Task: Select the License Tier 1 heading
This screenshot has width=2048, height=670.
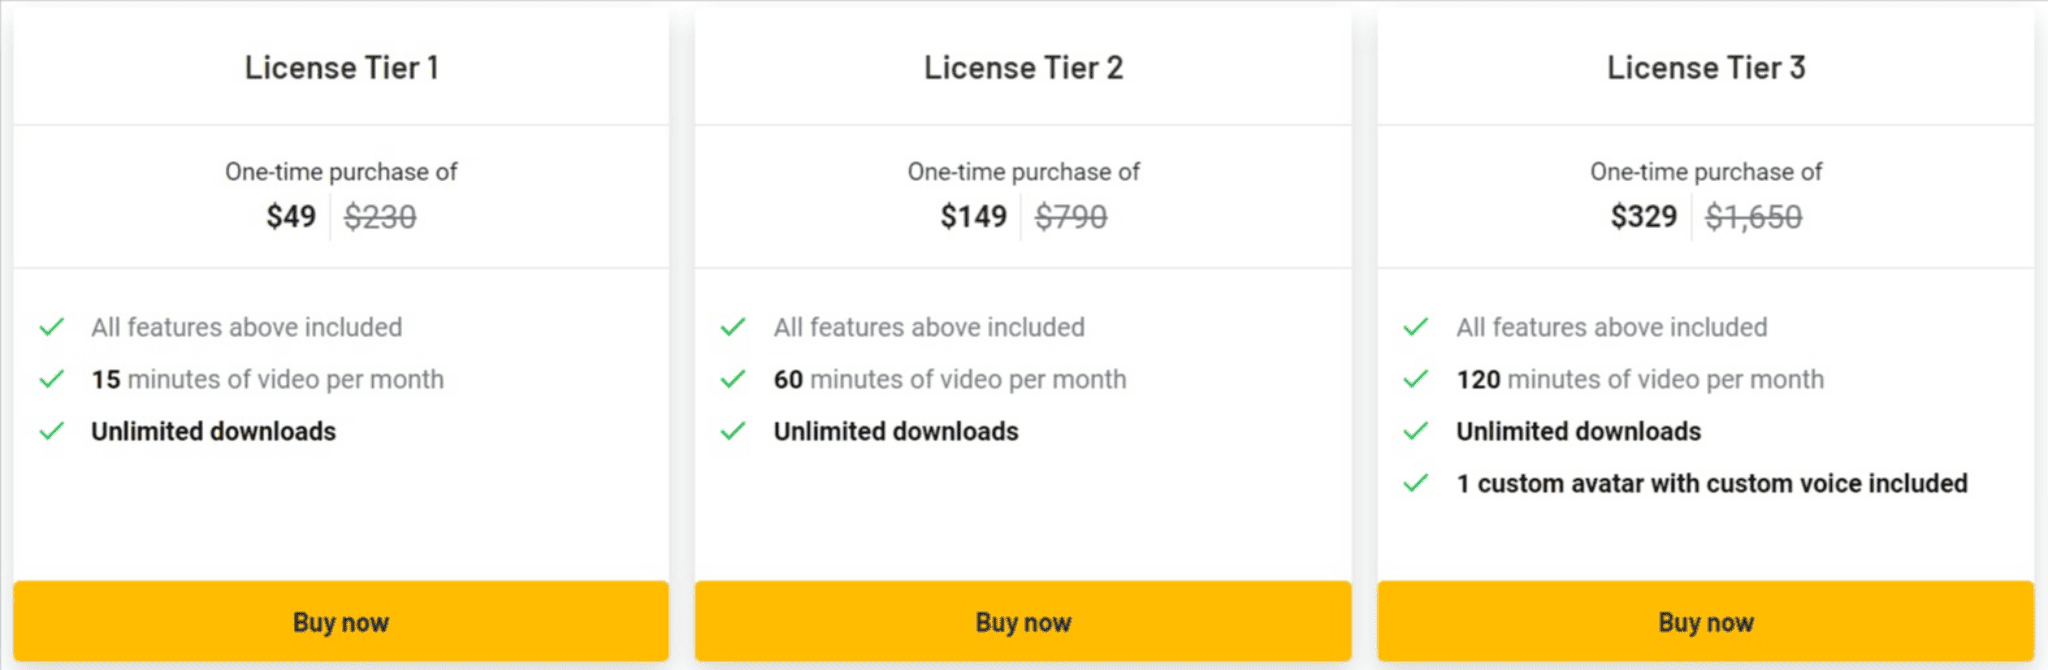Action: pos(342,67)
